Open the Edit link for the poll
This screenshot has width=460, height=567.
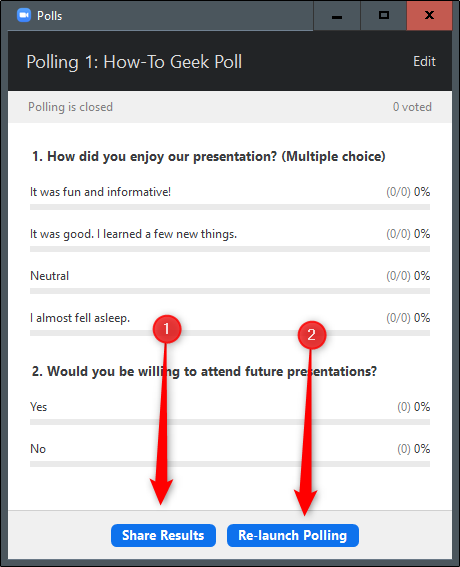[x=424, y=61]
